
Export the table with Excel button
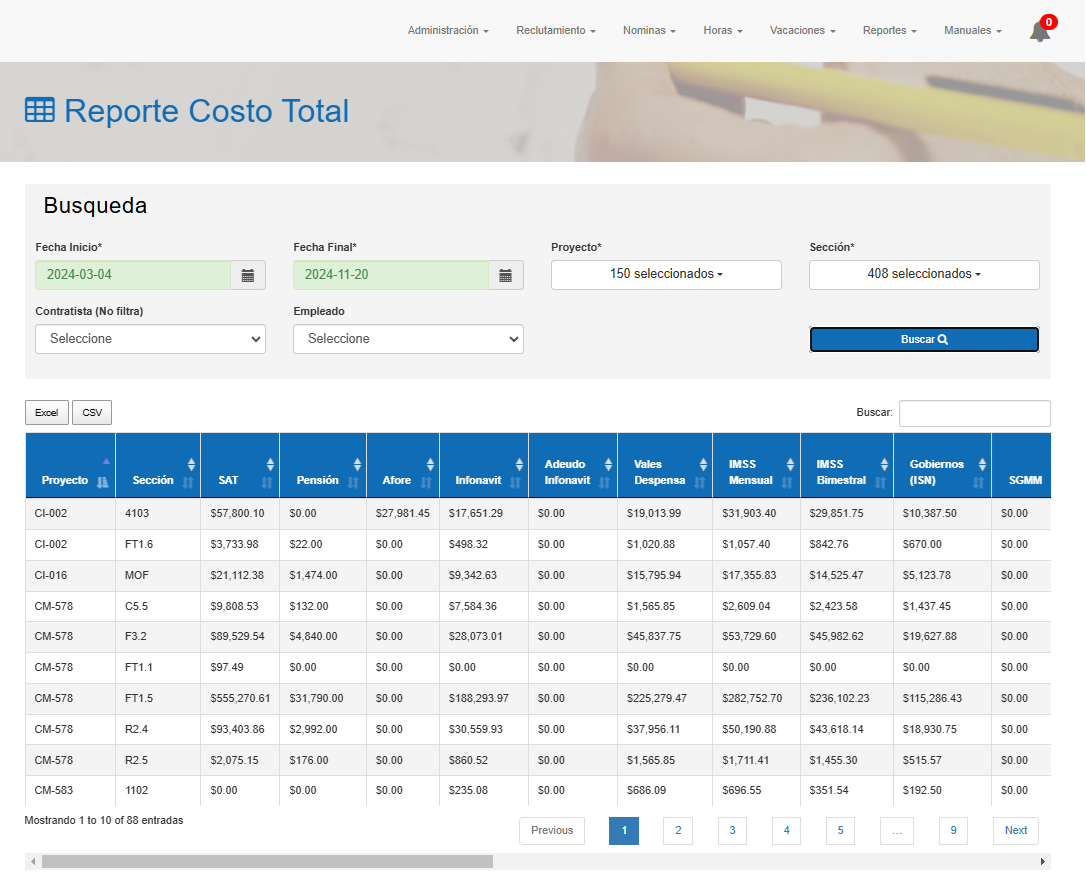47,412
